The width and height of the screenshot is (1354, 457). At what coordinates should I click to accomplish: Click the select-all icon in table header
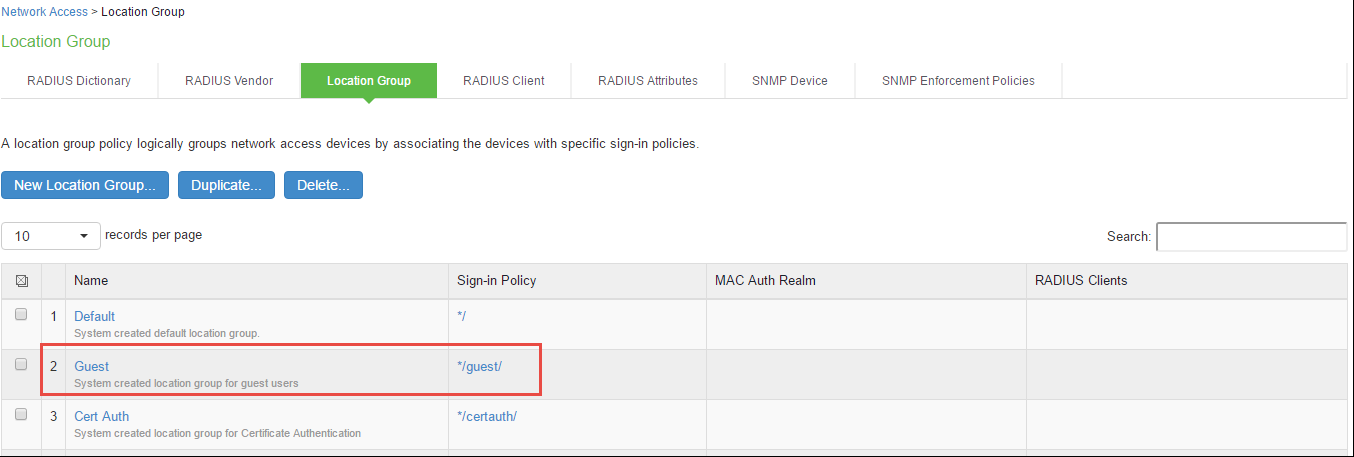pyautogui.click(x=20, y=281)
